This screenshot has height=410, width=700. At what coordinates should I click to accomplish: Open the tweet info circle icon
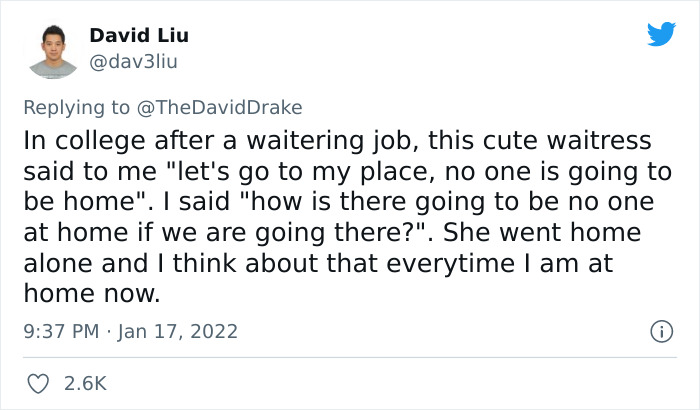[x=660, y=330]
